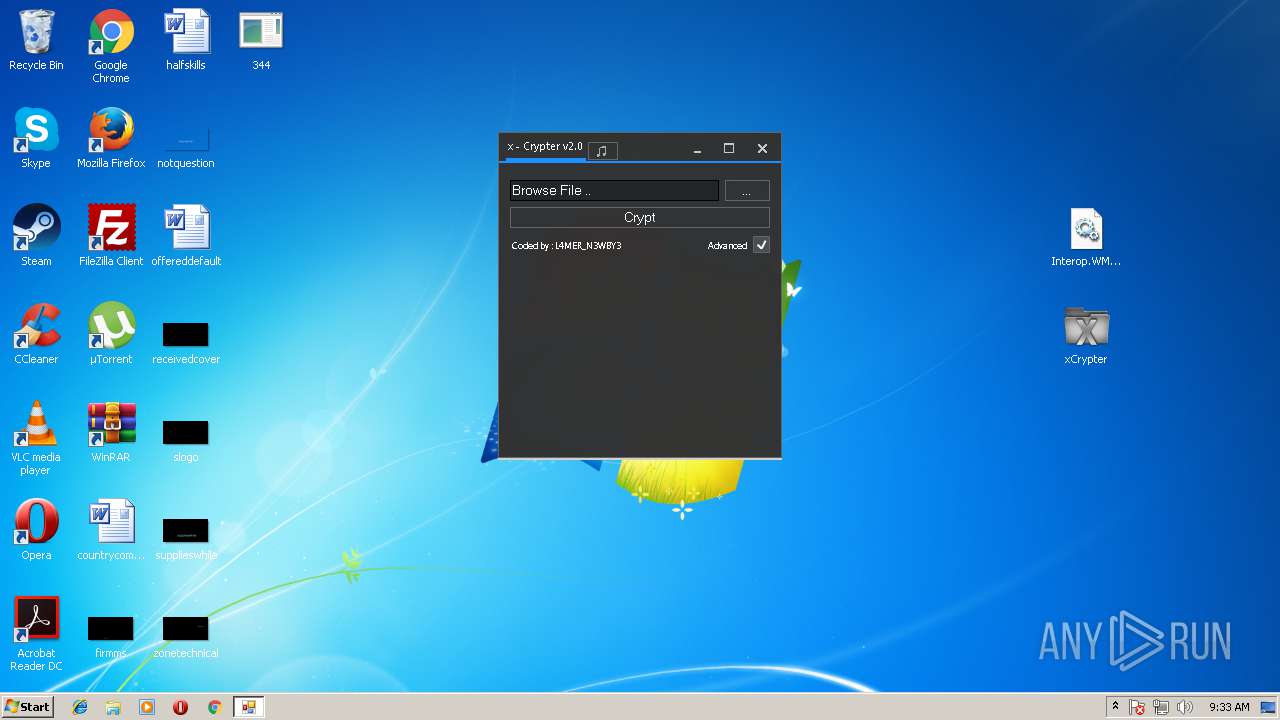This screenshot has width=1280, height=720.
Task: Launch Opera from the taskbar
Action: coord(180,707)
